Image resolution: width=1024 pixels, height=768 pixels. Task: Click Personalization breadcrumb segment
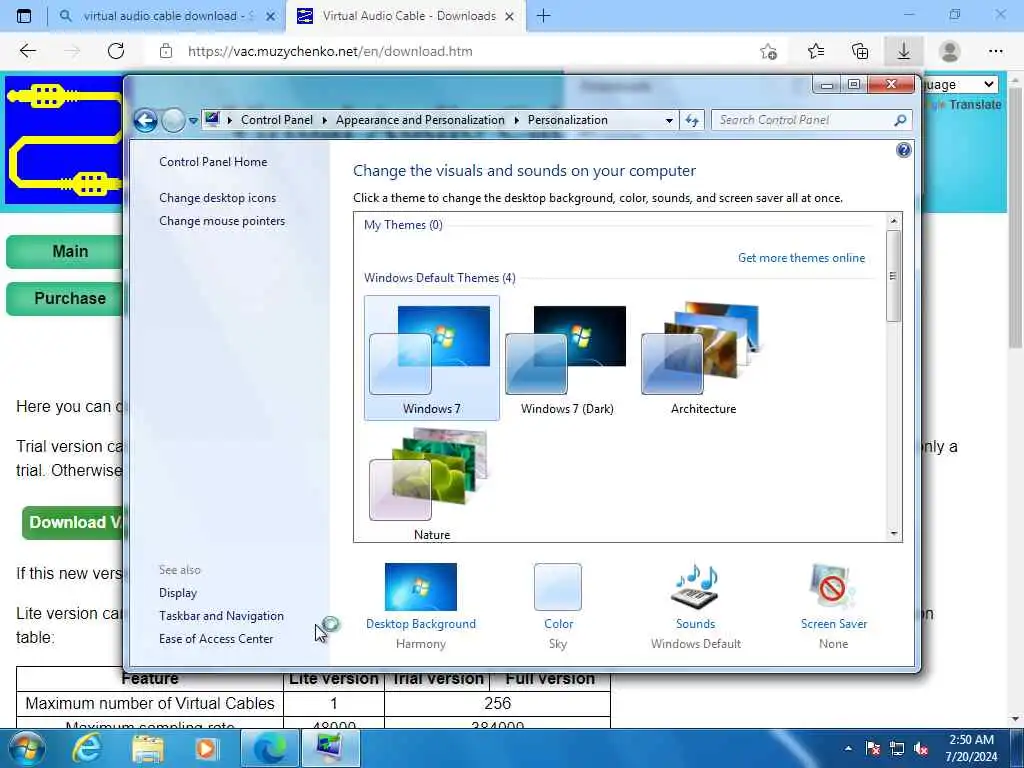[568, 120]
